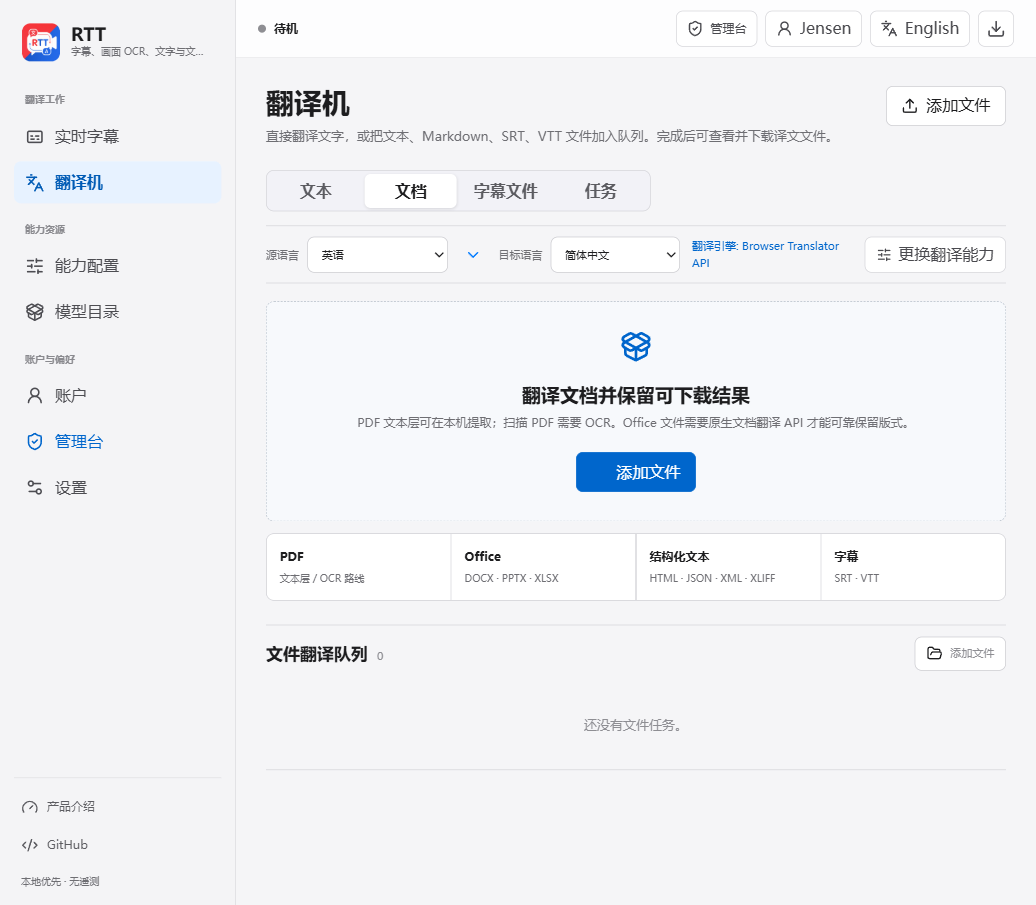This screenshot has height=905, width=1036.
Task: Click the 字幕 SRT · VTT format card
Action: (913, 567)
